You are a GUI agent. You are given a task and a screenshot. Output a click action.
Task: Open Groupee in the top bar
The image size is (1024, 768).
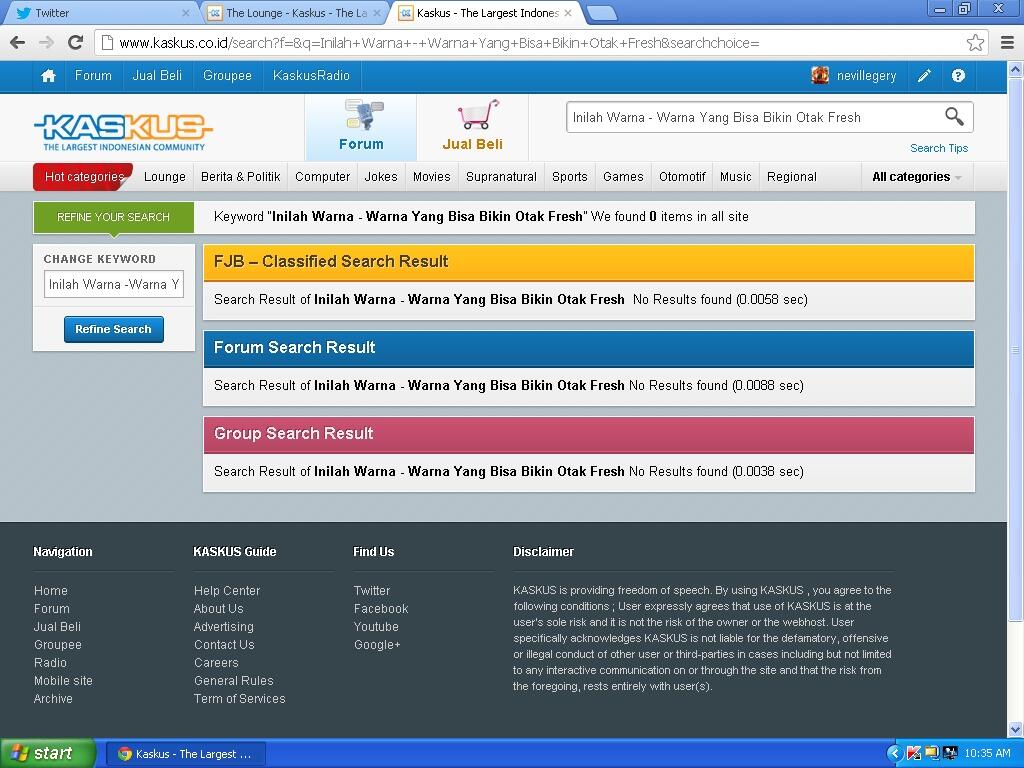pos(227,76)
